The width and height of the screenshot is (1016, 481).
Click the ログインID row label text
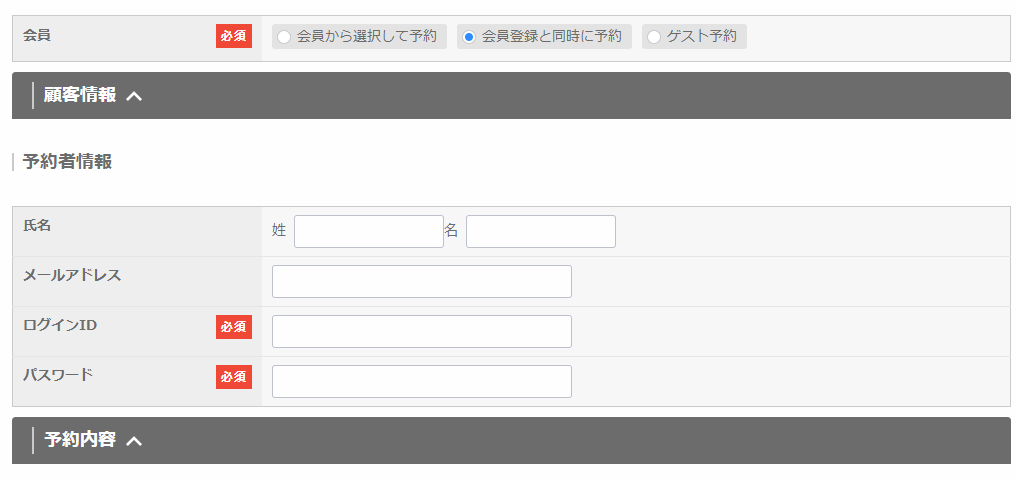pos(60,325)
